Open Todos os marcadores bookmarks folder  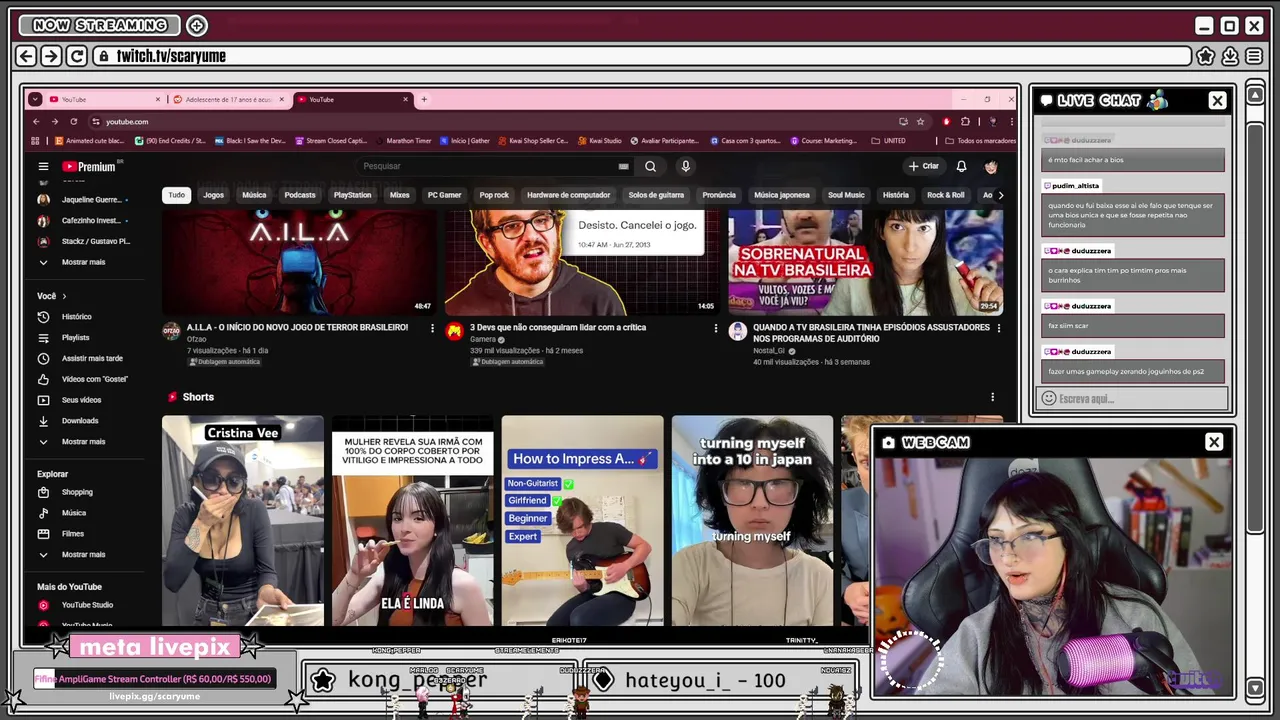(980, 141)
